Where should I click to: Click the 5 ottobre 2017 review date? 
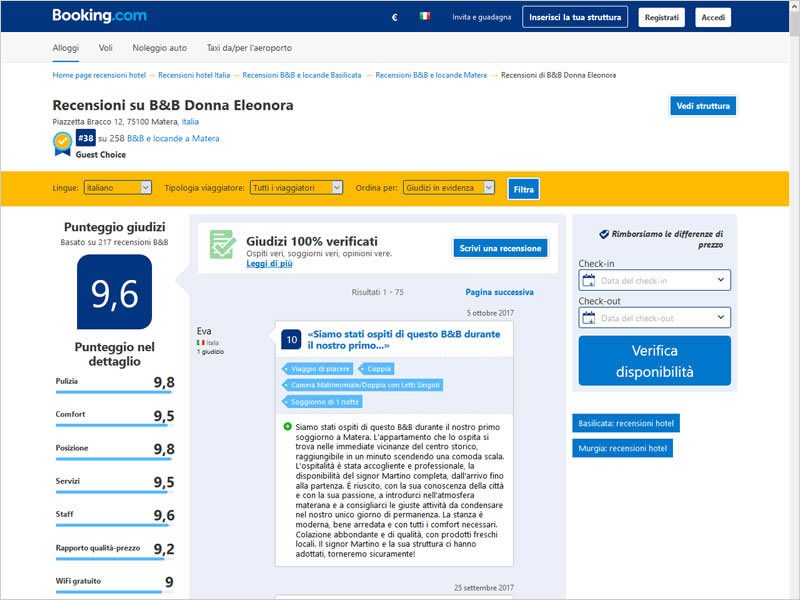point(490,313)
